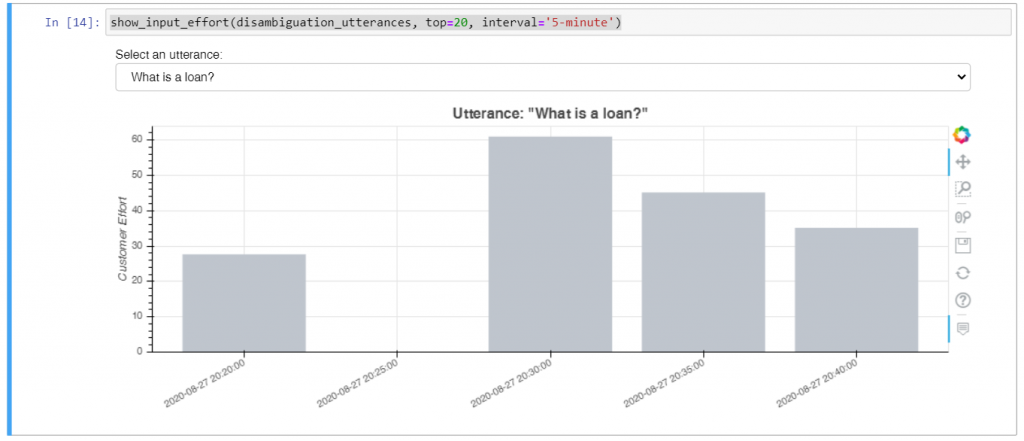Activate the Box Zoom tool
1024x441 pixels.
(x=962, y=189)
